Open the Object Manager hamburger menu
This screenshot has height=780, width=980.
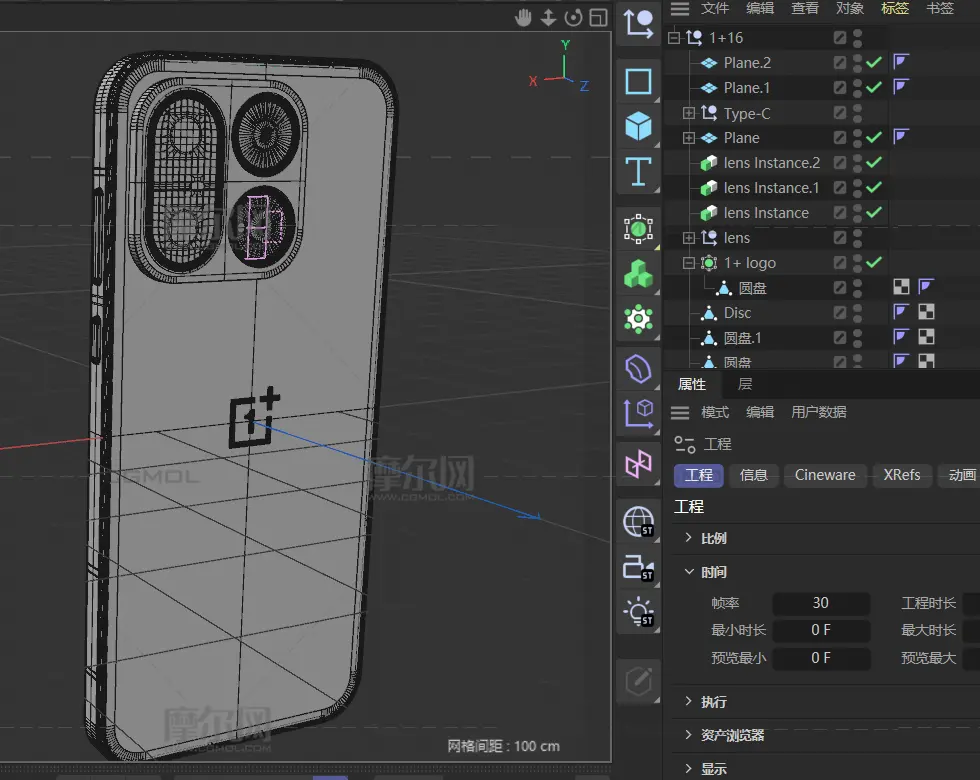coord(679,8)
